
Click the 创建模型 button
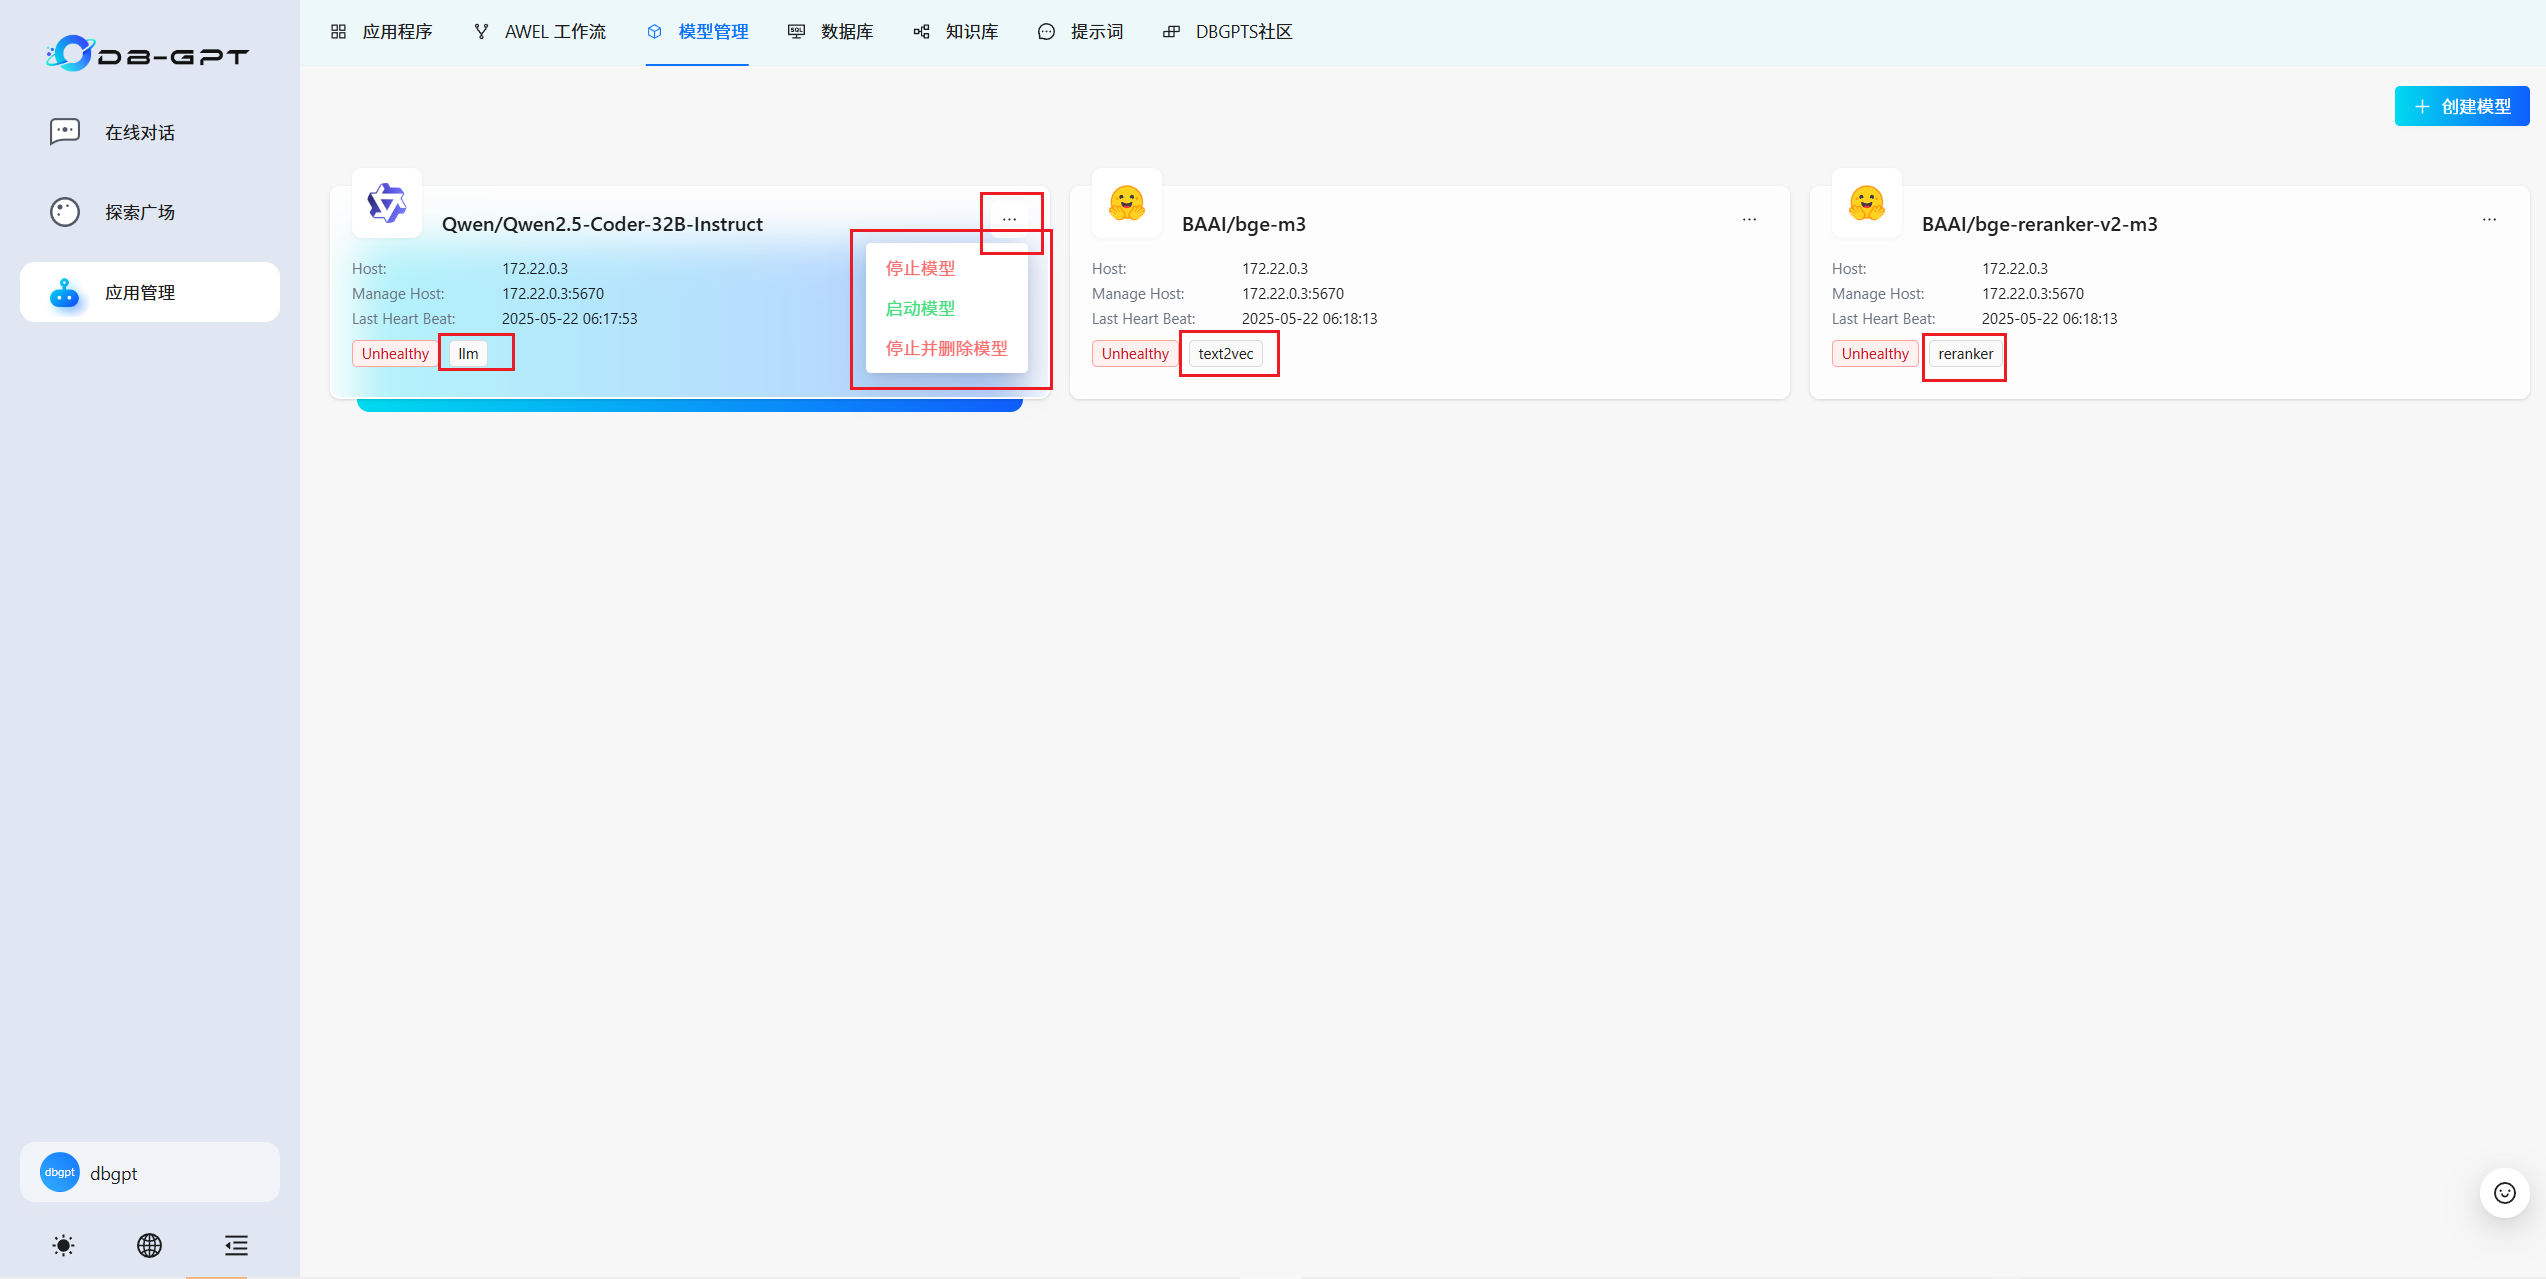[2461, 106]
